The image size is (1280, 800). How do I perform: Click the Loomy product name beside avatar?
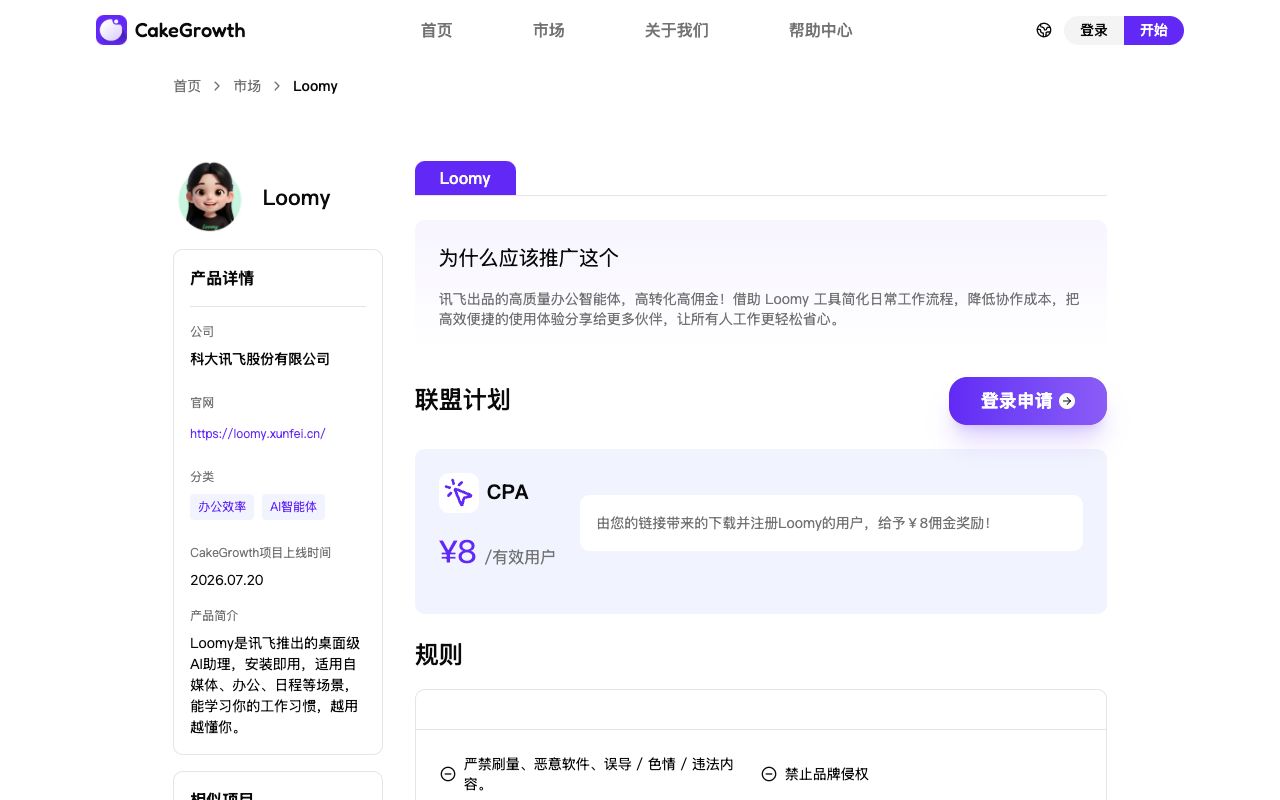point(296,197)
